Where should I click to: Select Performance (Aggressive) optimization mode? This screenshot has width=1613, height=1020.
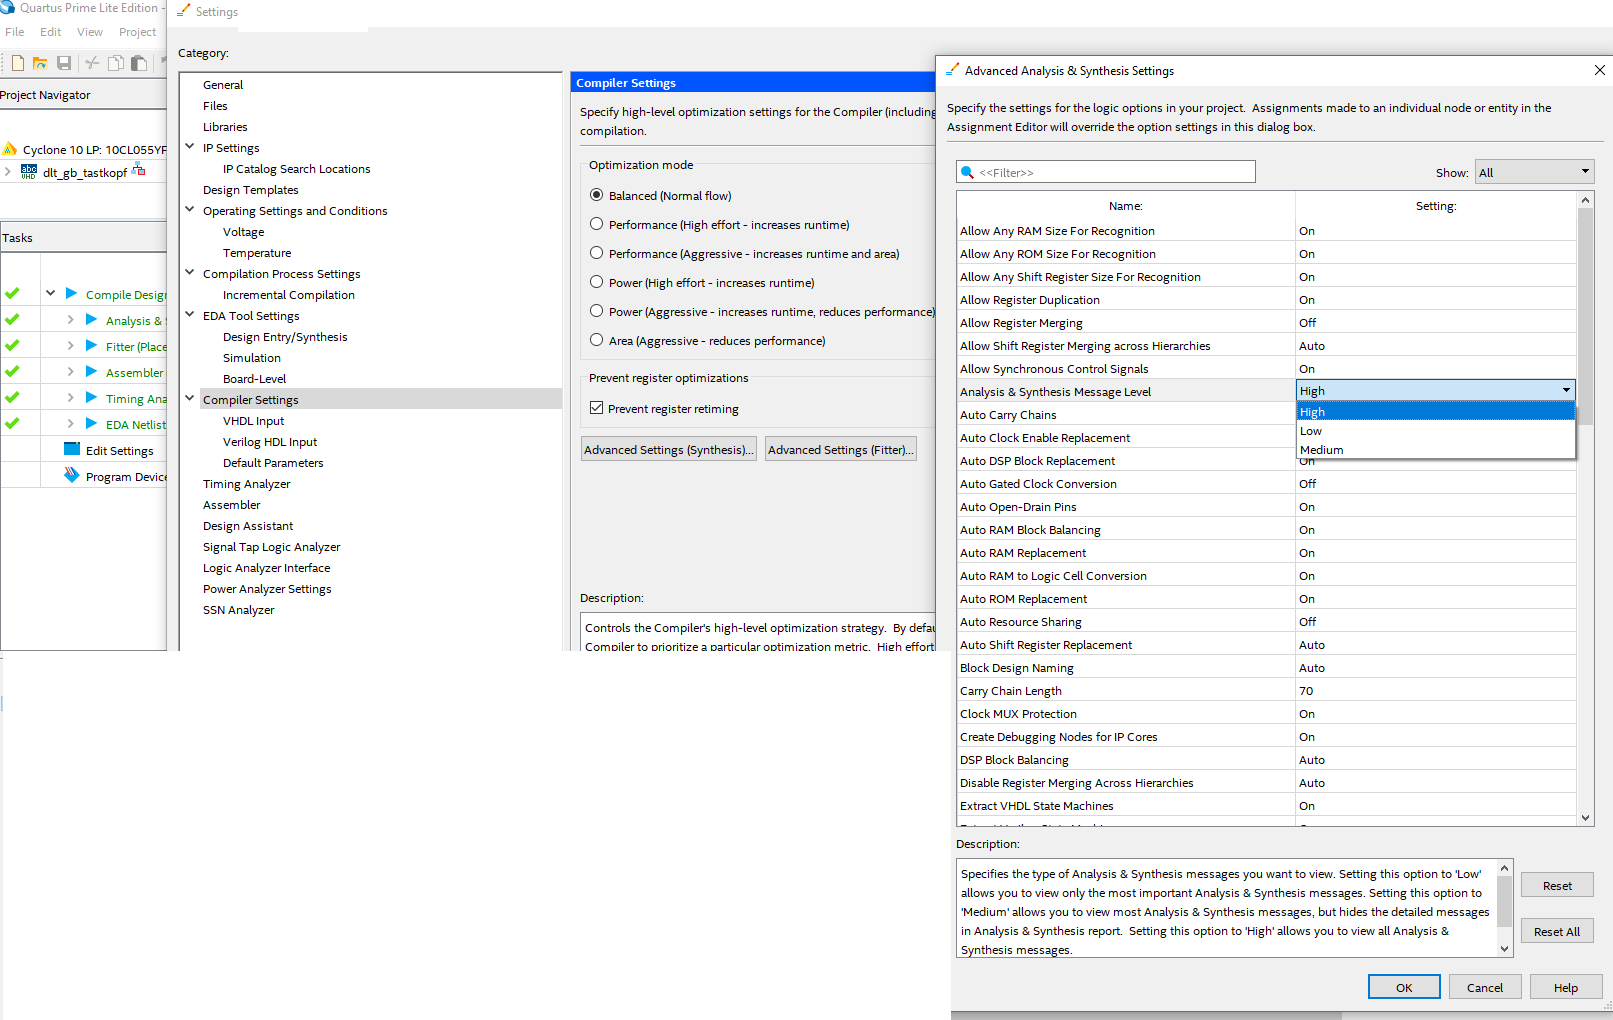[x=596, y=253]
